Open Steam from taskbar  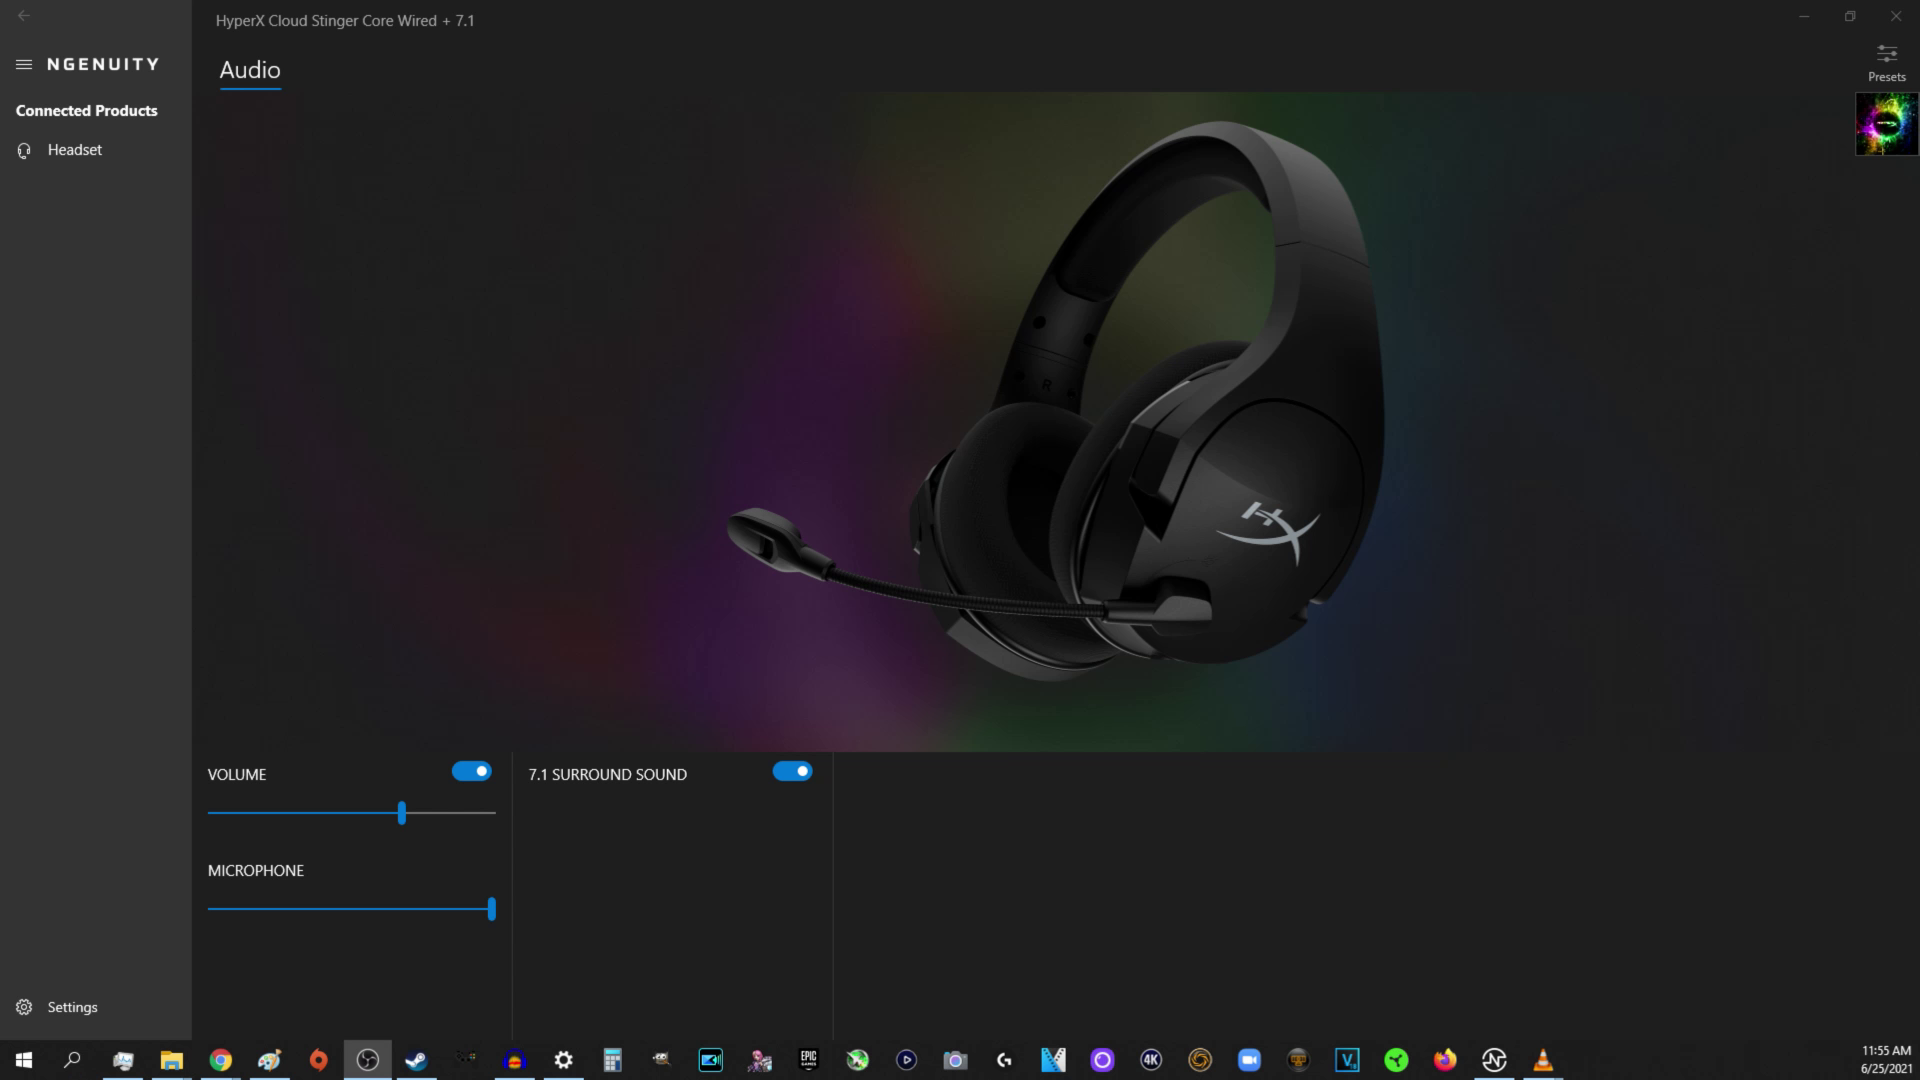point(417,1060)
